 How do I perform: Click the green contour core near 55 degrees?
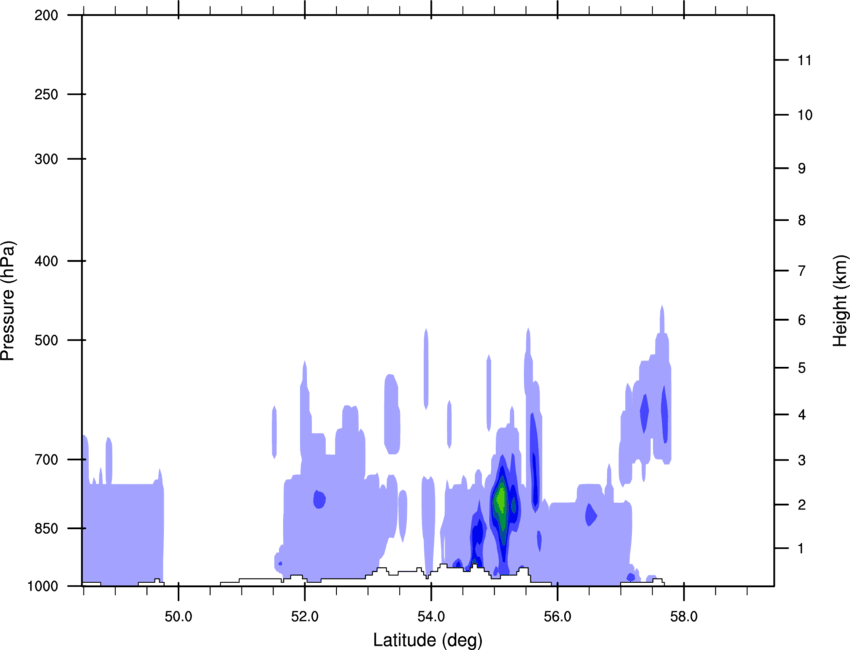pyautogui.click(x=500, y=498)
